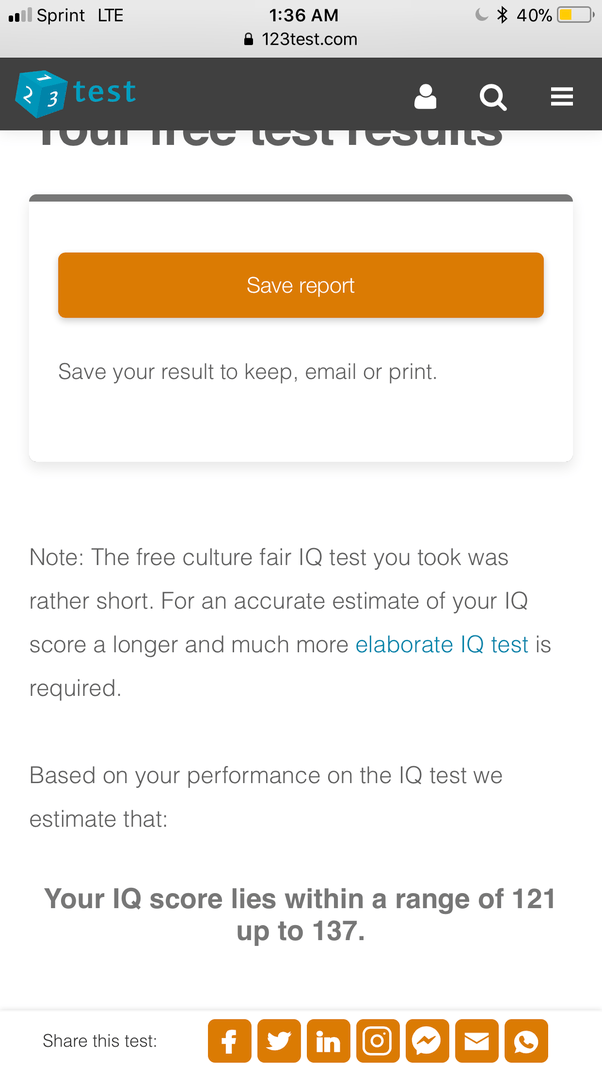The width and height of the screenshot is (602, 1070).
Task: Share this test by email icon
Action: pyautogui.click(x=477, y=1041)
